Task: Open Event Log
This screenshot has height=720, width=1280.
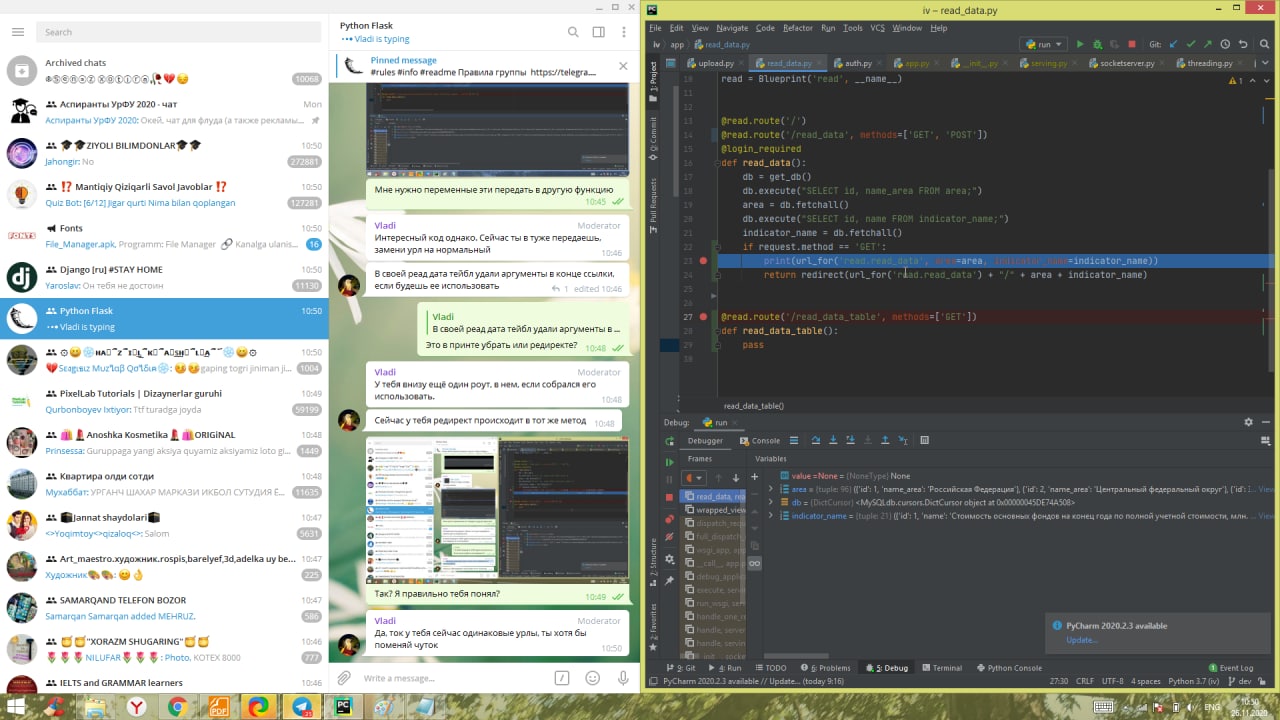Action: click(1230, 668)
